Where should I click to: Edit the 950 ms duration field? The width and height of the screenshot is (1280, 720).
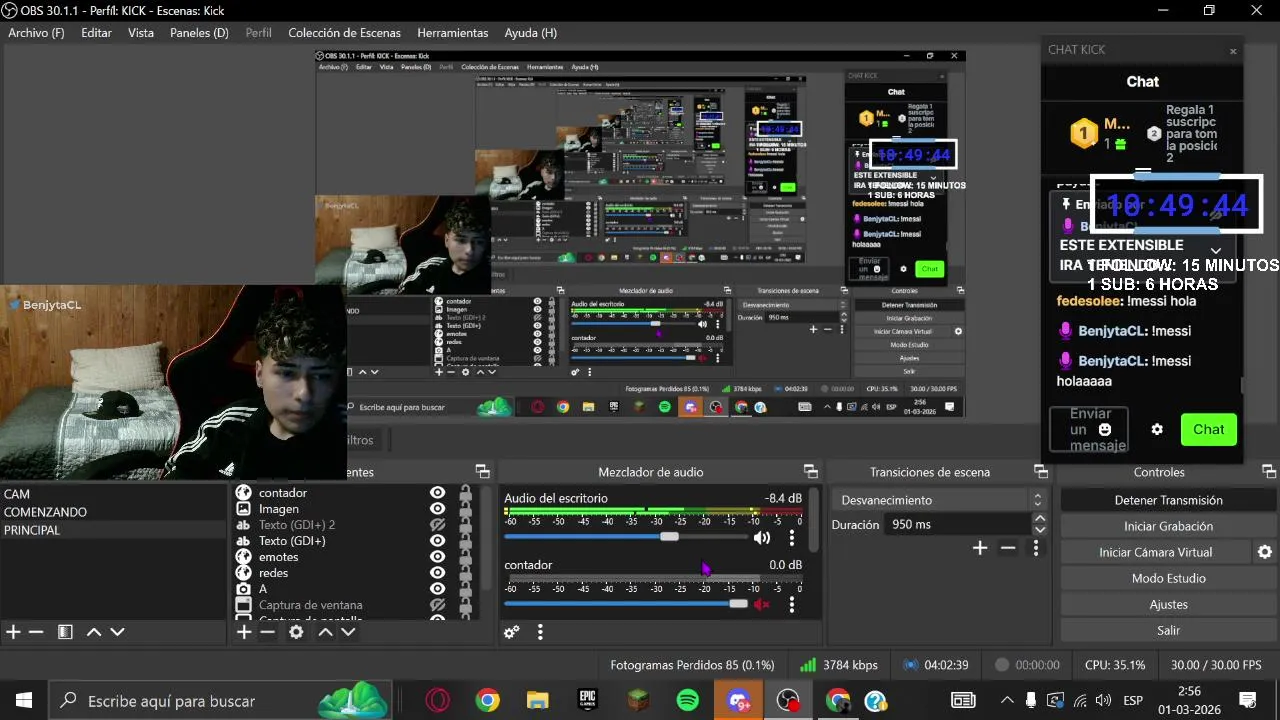coord(957,524)
